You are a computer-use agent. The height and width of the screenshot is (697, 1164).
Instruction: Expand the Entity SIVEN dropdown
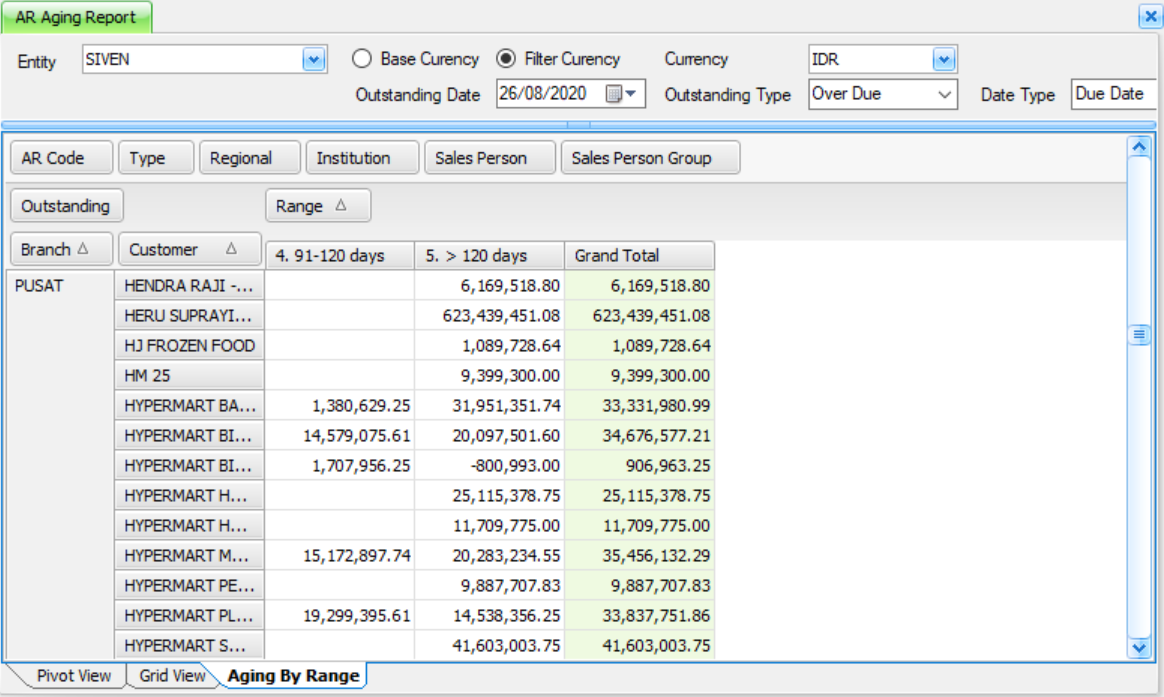click(x=313, y=59)
